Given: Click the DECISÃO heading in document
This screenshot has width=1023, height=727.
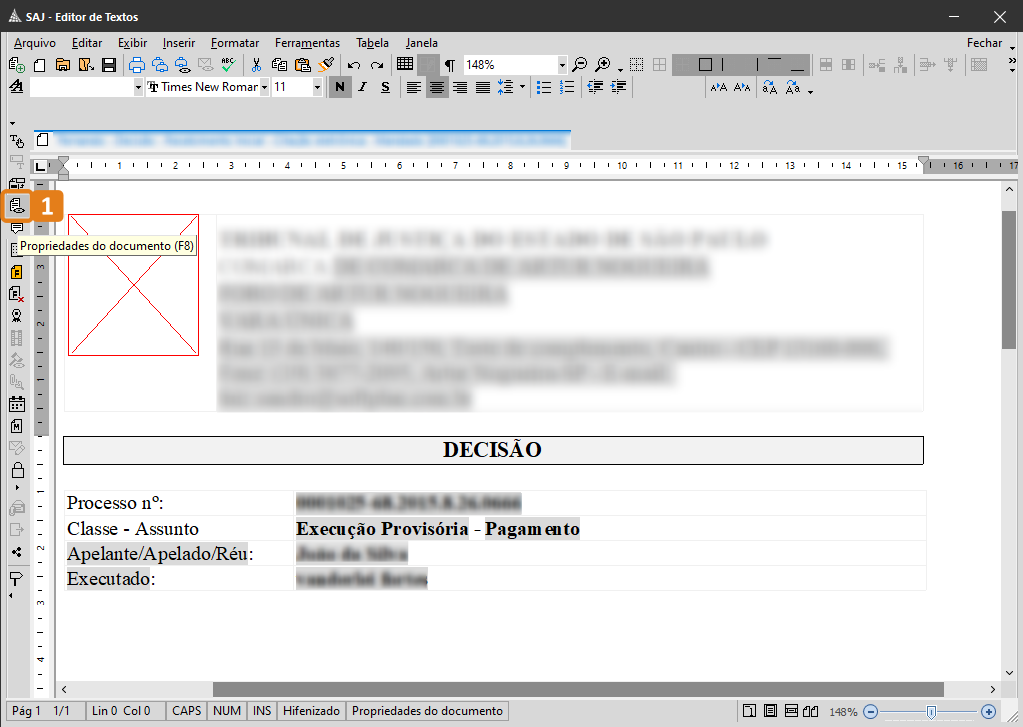Looking at the screenshot, I should click(x=493, y=450).
